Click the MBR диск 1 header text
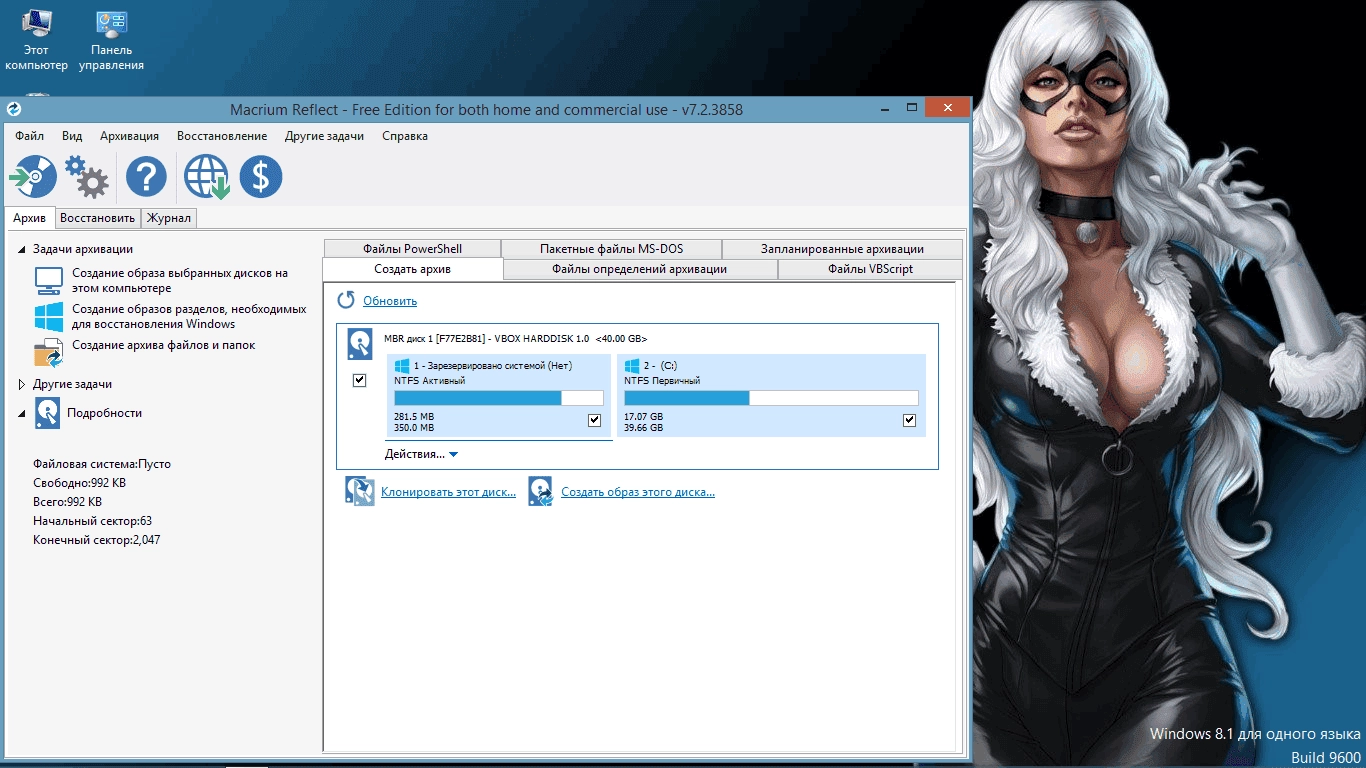 click(x=515, y=338)
